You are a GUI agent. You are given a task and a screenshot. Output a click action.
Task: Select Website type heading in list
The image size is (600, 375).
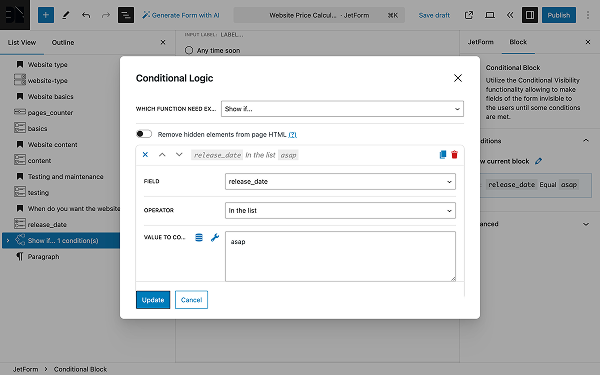pyautogui.click(x=47, y=65)
